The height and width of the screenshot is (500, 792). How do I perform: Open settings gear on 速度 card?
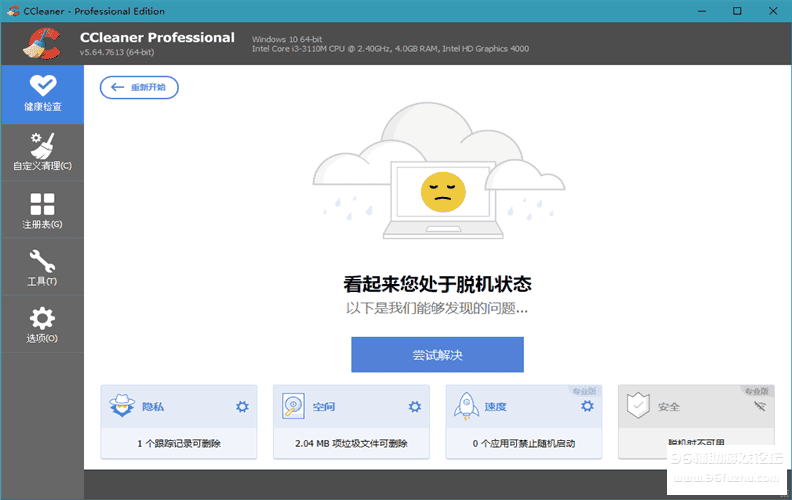[x=587, y=406]
